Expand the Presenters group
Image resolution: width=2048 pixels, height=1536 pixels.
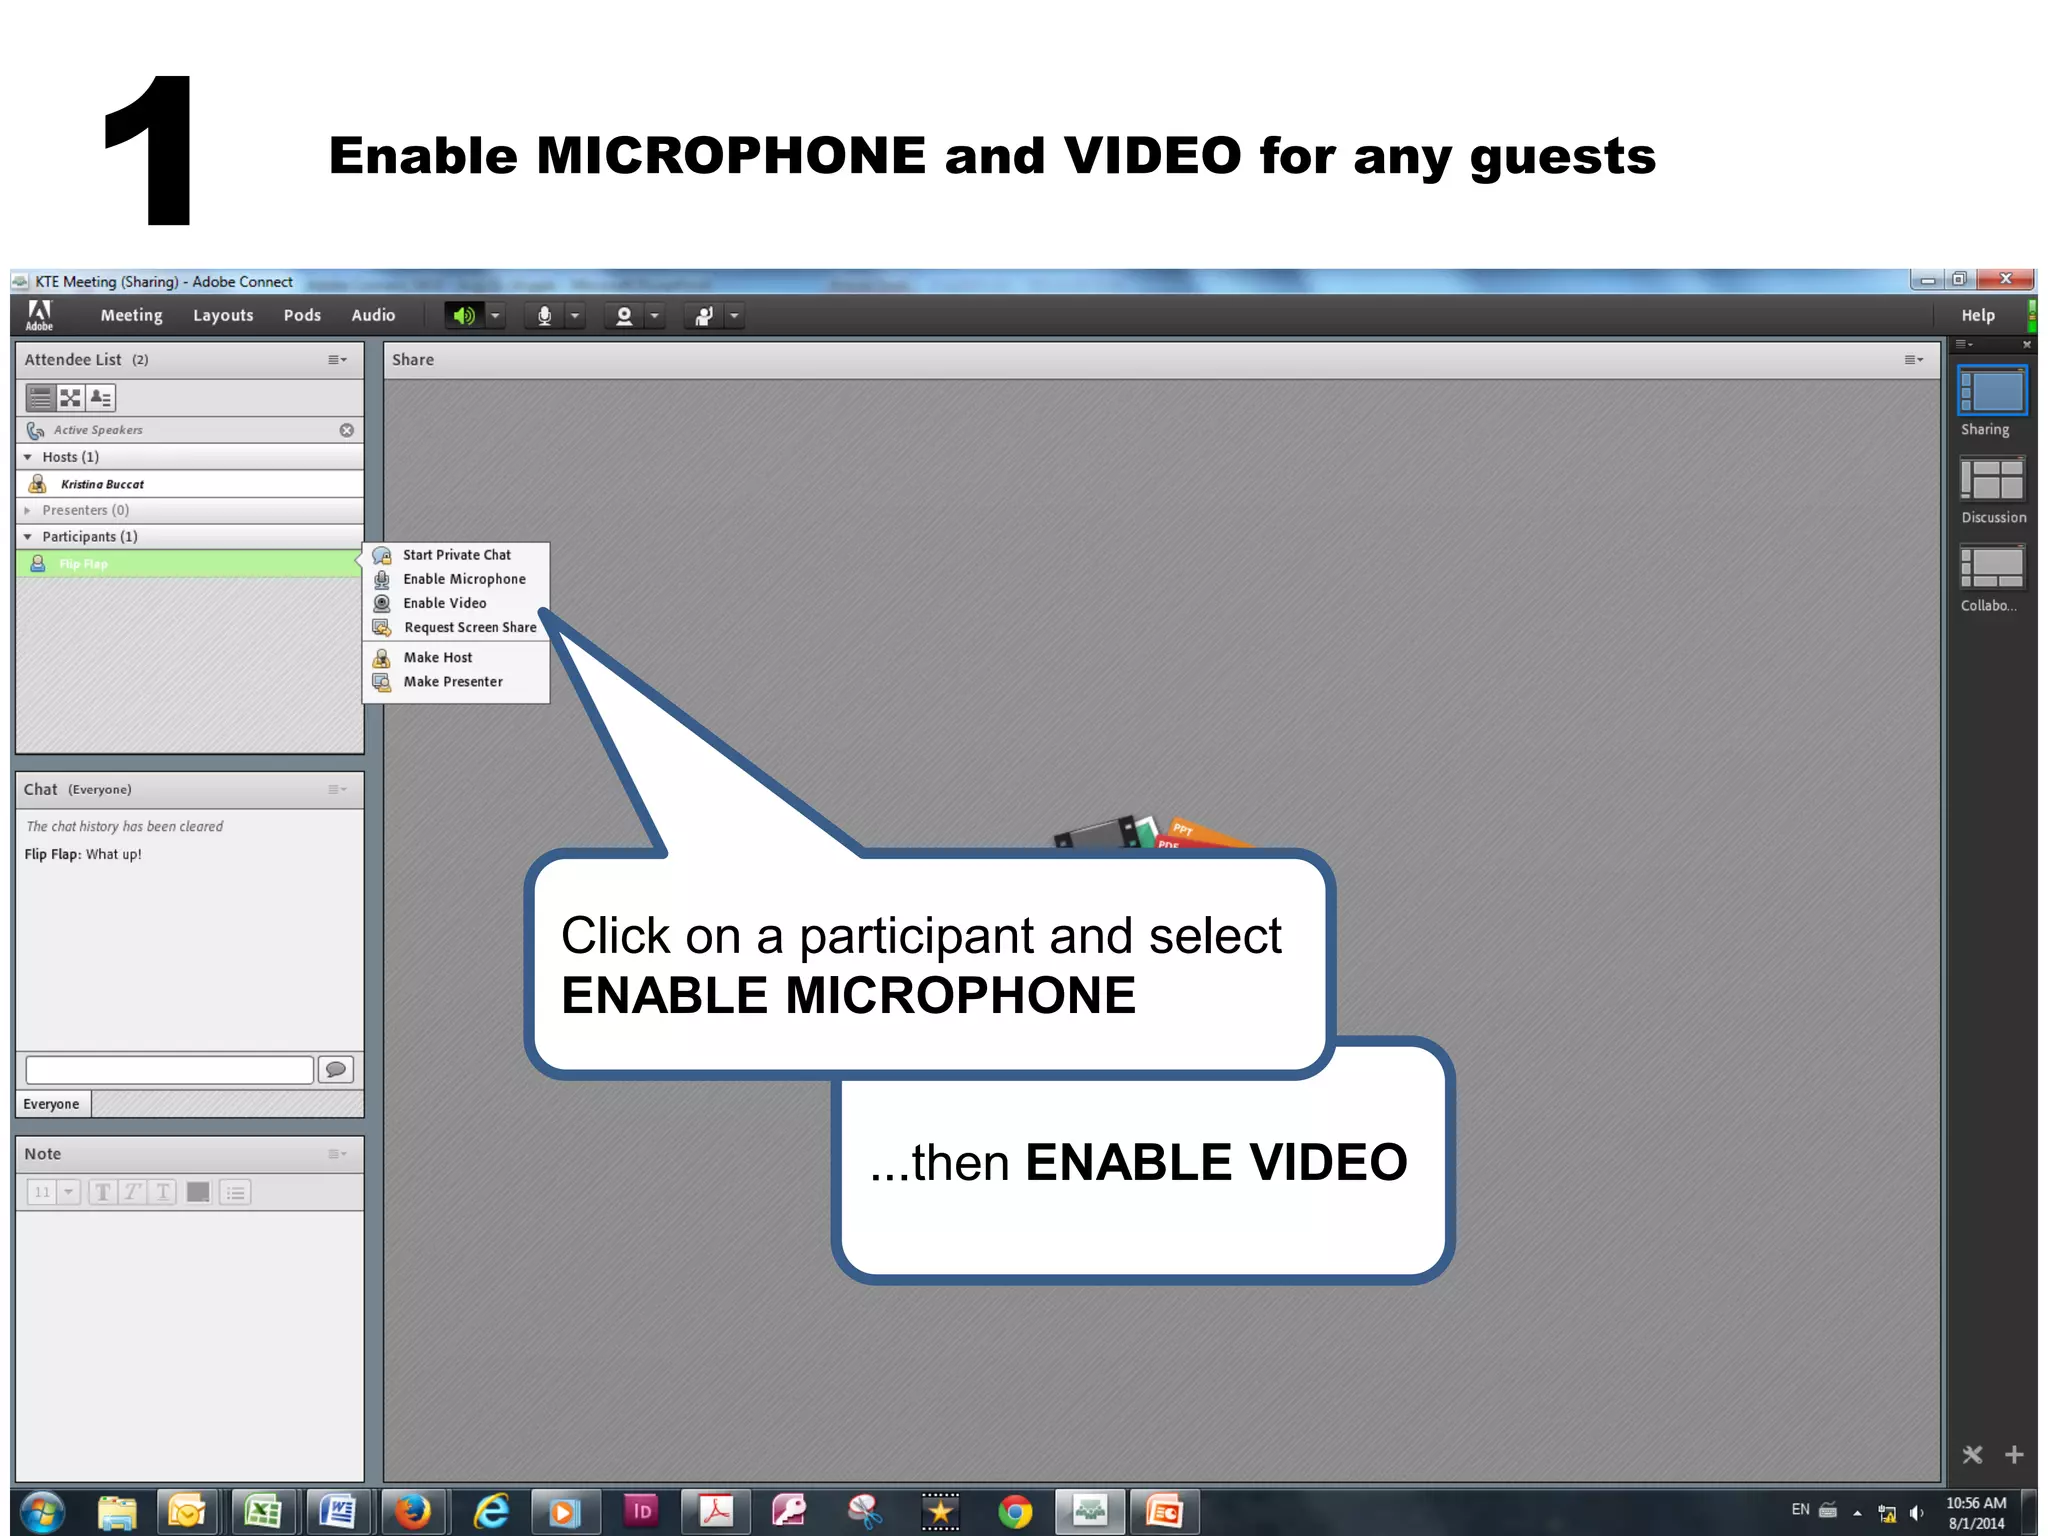28,510
